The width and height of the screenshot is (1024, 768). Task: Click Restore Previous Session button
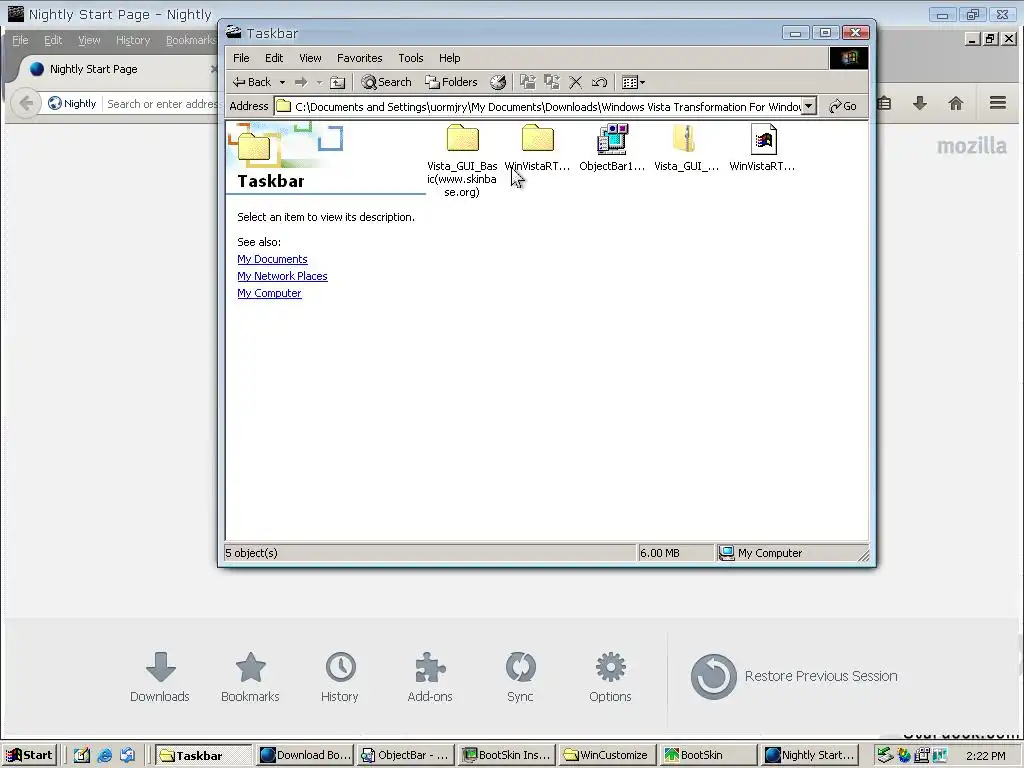point(794,677)
